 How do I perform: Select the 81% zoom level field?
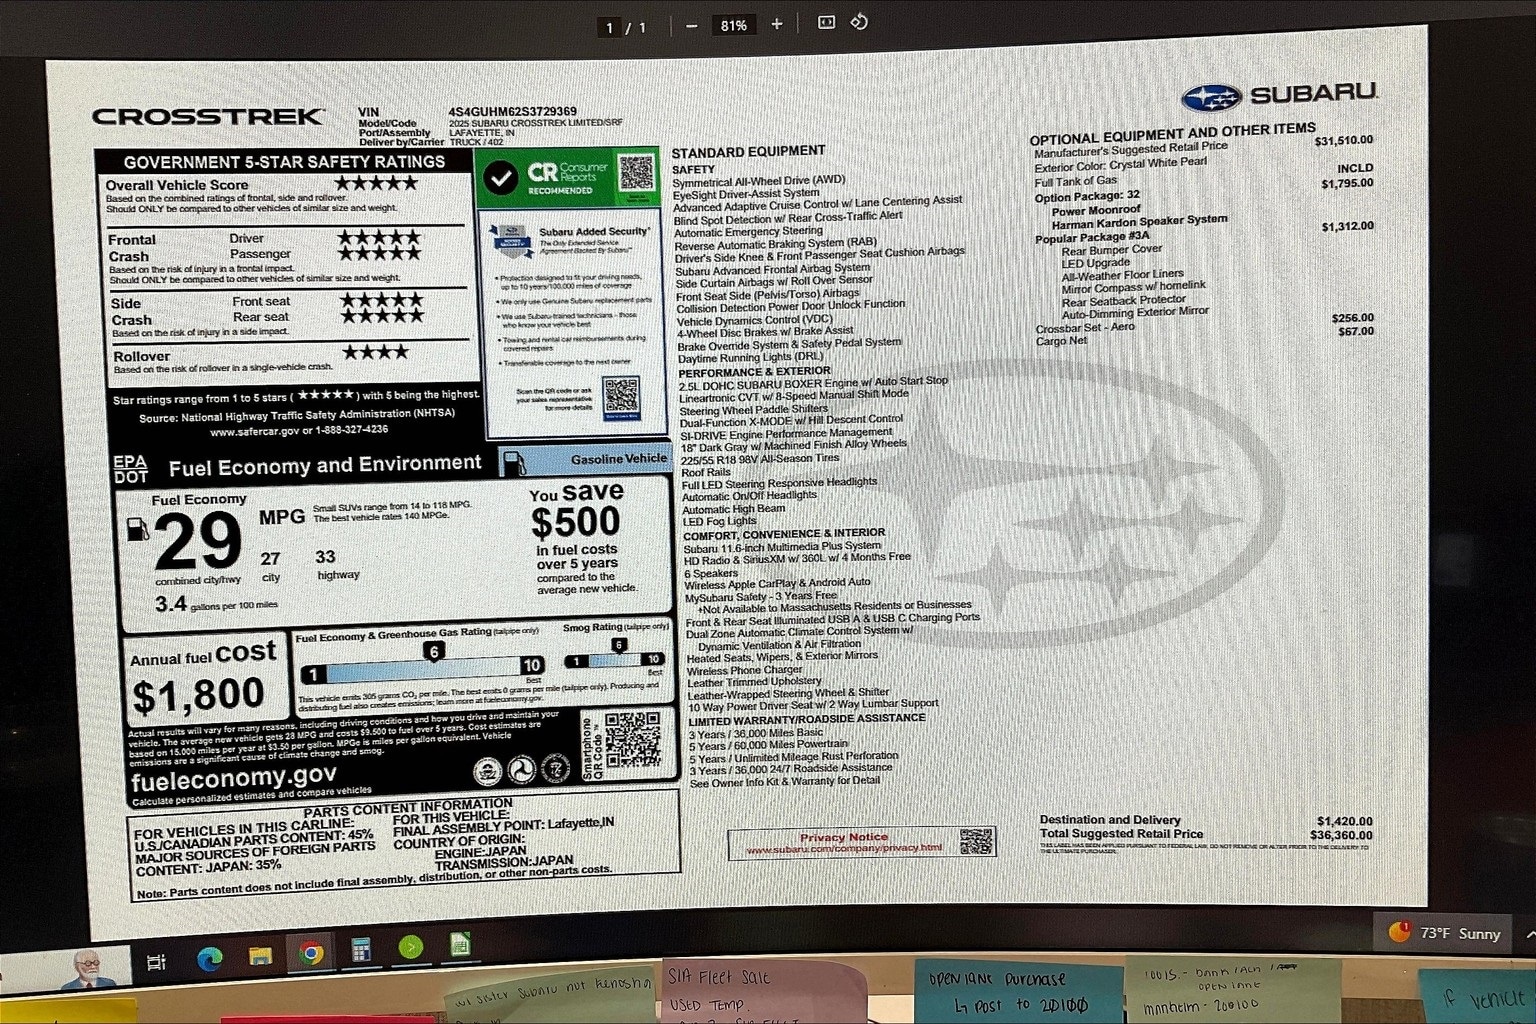coord(734,26)
